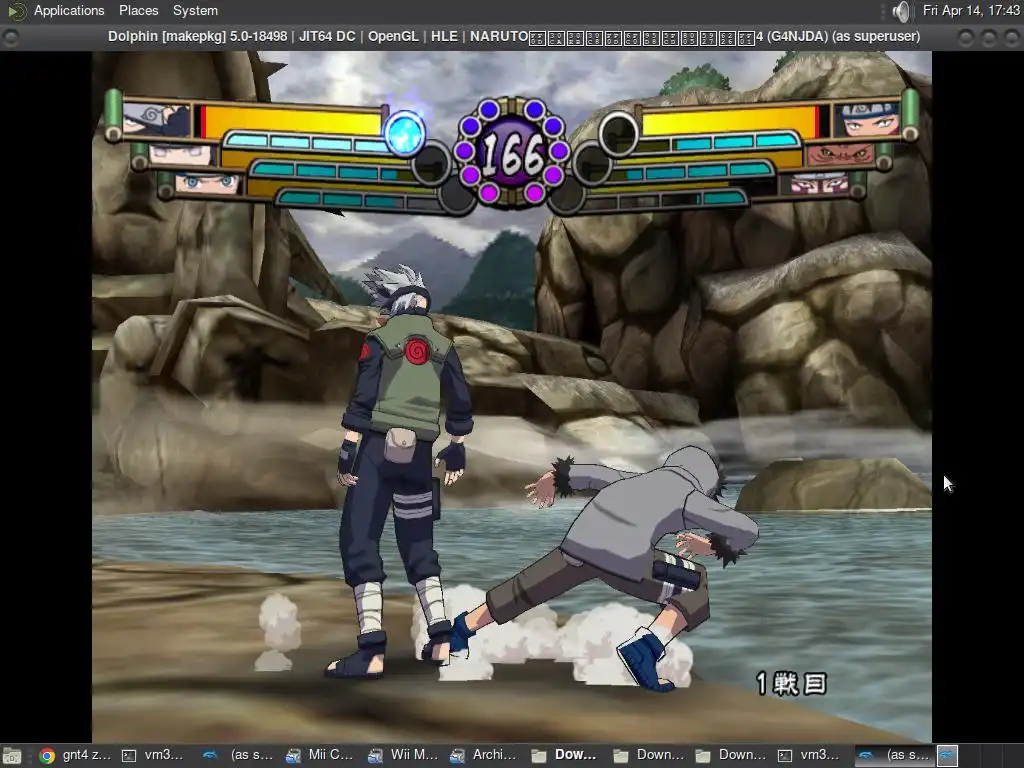Click the blue-eyed teammate portrait
Screen dimensions: 1024x768
click(x=208, y=184)
